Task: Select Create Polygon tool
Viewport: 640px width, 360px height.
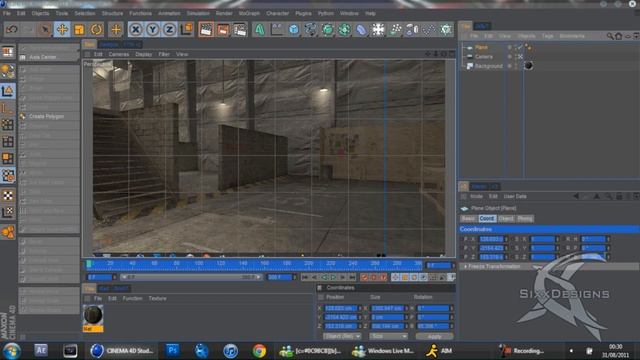Action: [46, 116]
